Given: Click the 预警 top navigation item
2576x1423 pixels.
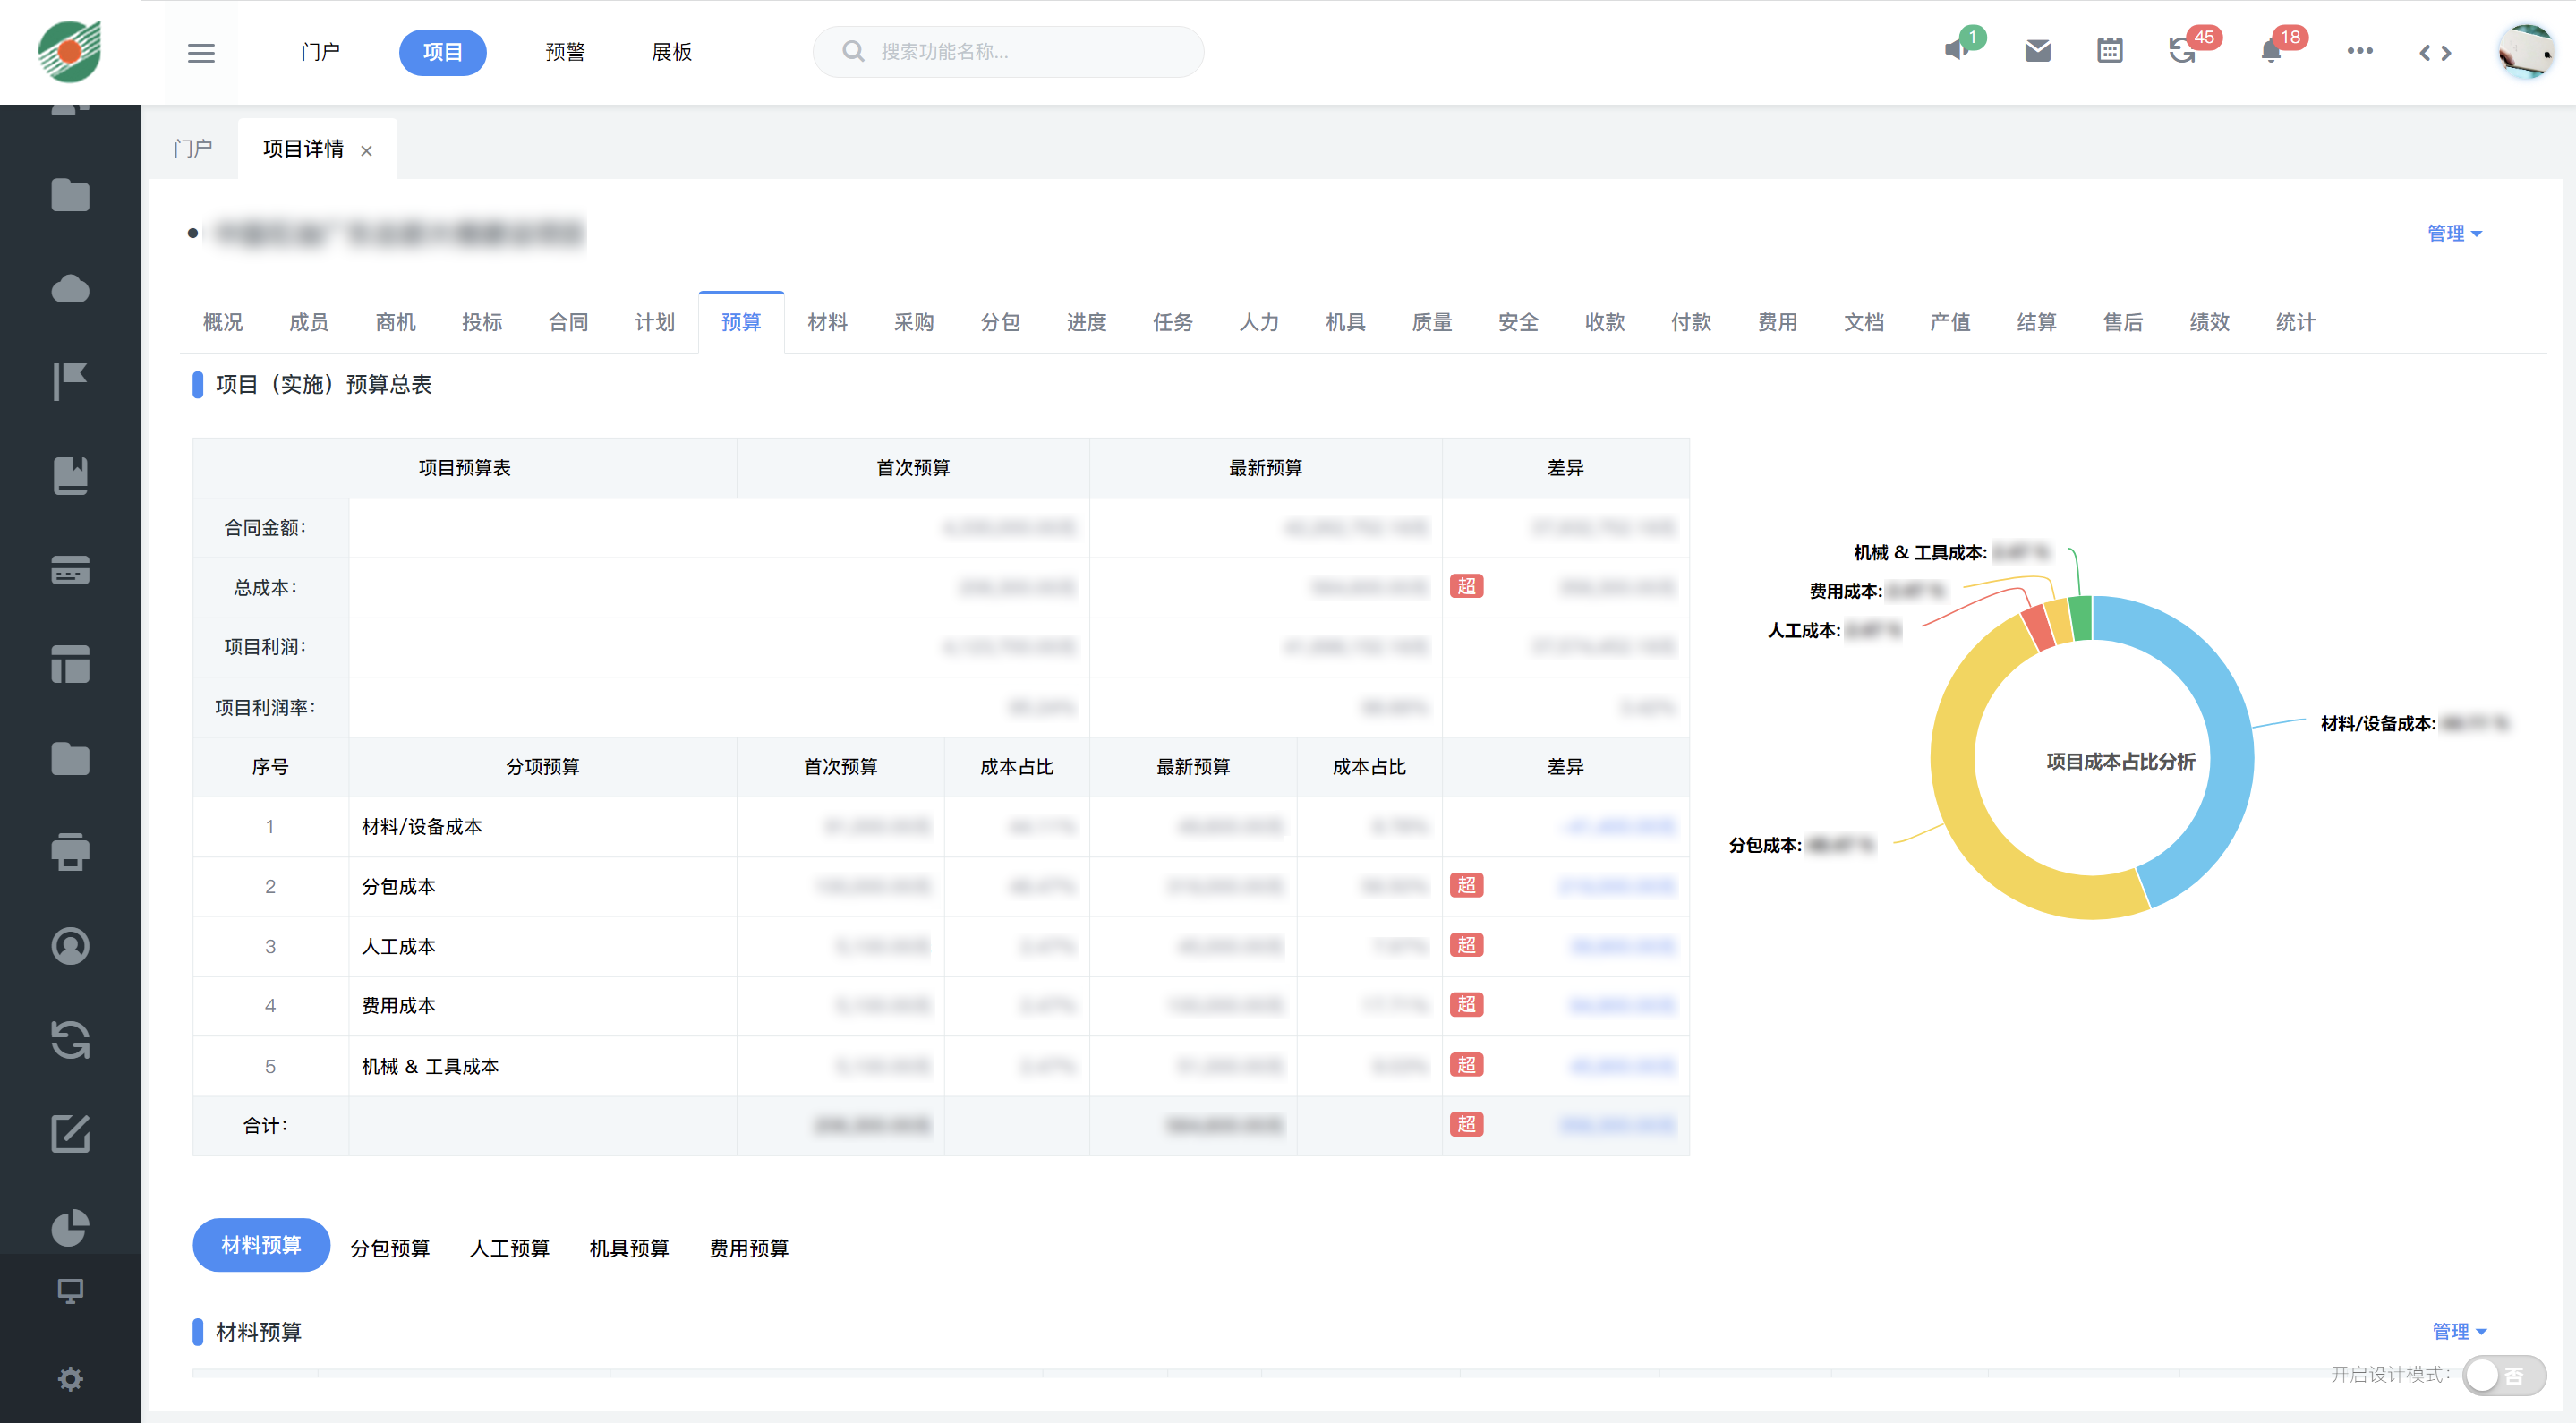Looking at the screenshot, I should pyautogui.click(x=565, y=52).
